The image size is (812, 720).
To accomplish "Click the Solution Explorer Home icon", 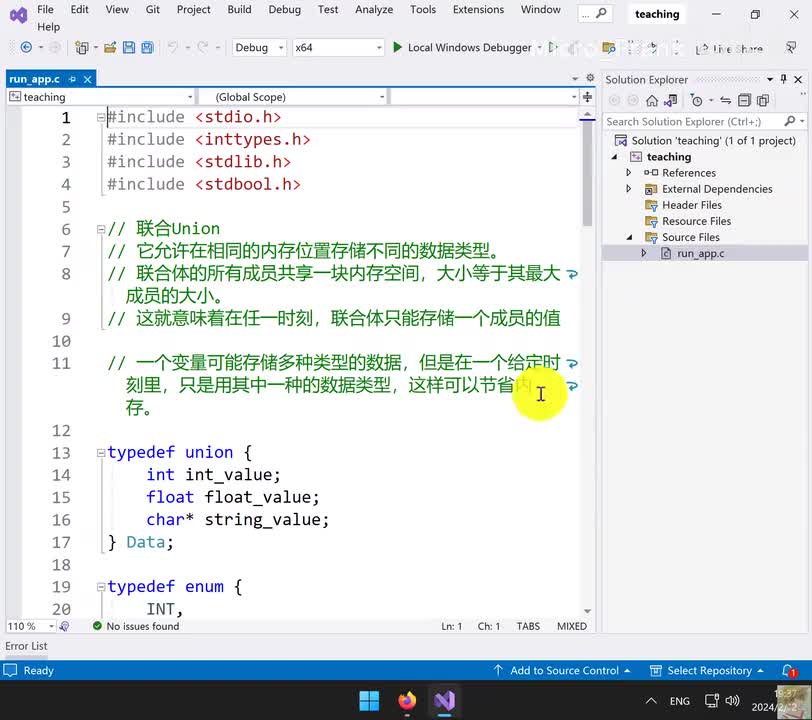I will pyautogui.click(x=652, y=100).
